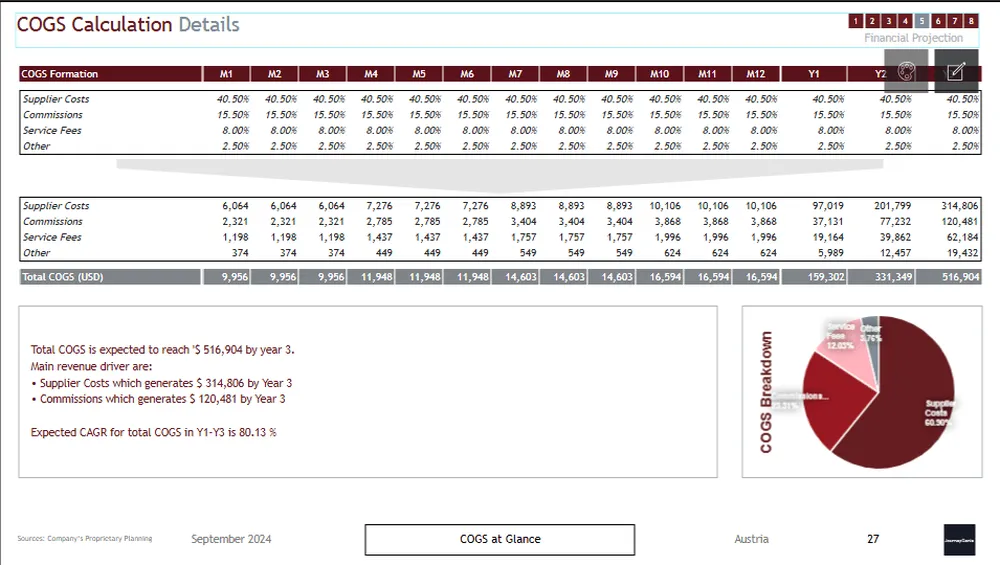Image resolution: width=1000 pixels, height=565 pixels.
Task: Click Supplier Costs Y2 value 201,799
Action: coord(892,206)
